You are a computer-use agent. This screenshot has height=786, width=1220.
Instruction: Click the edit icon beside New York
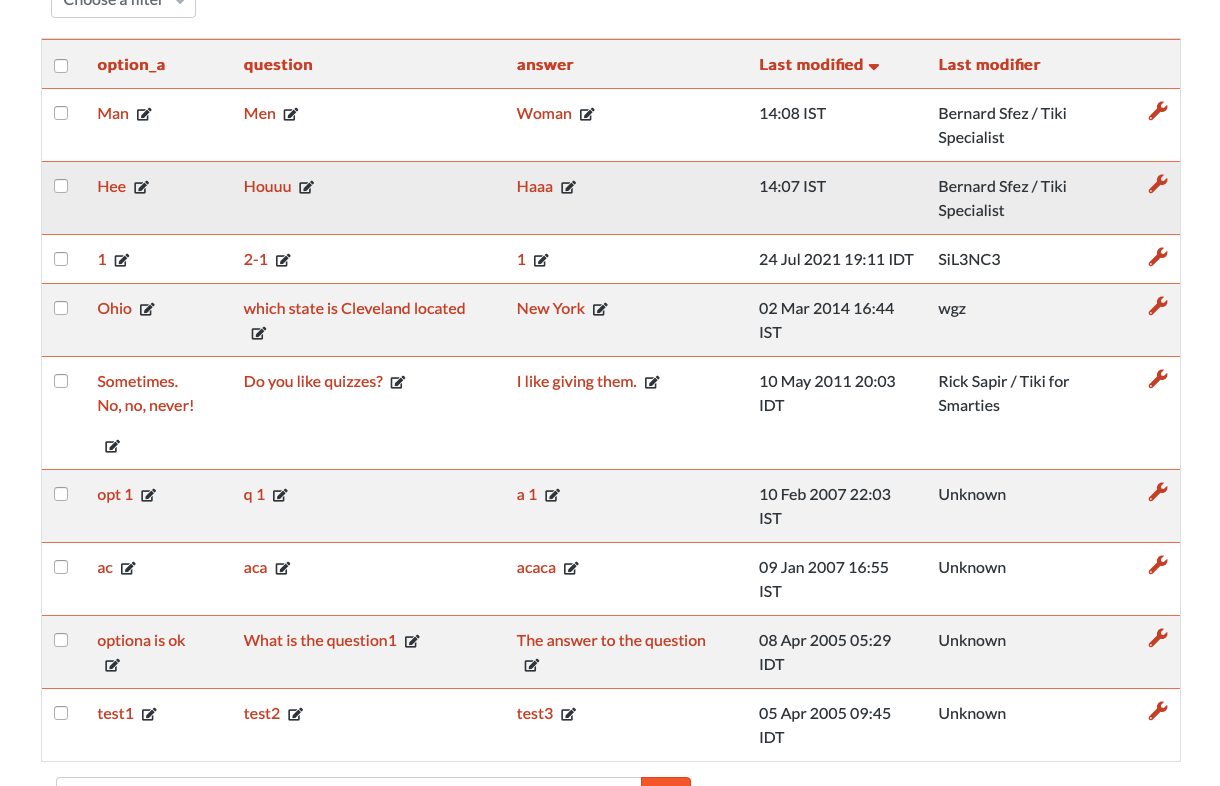(600, 309)
